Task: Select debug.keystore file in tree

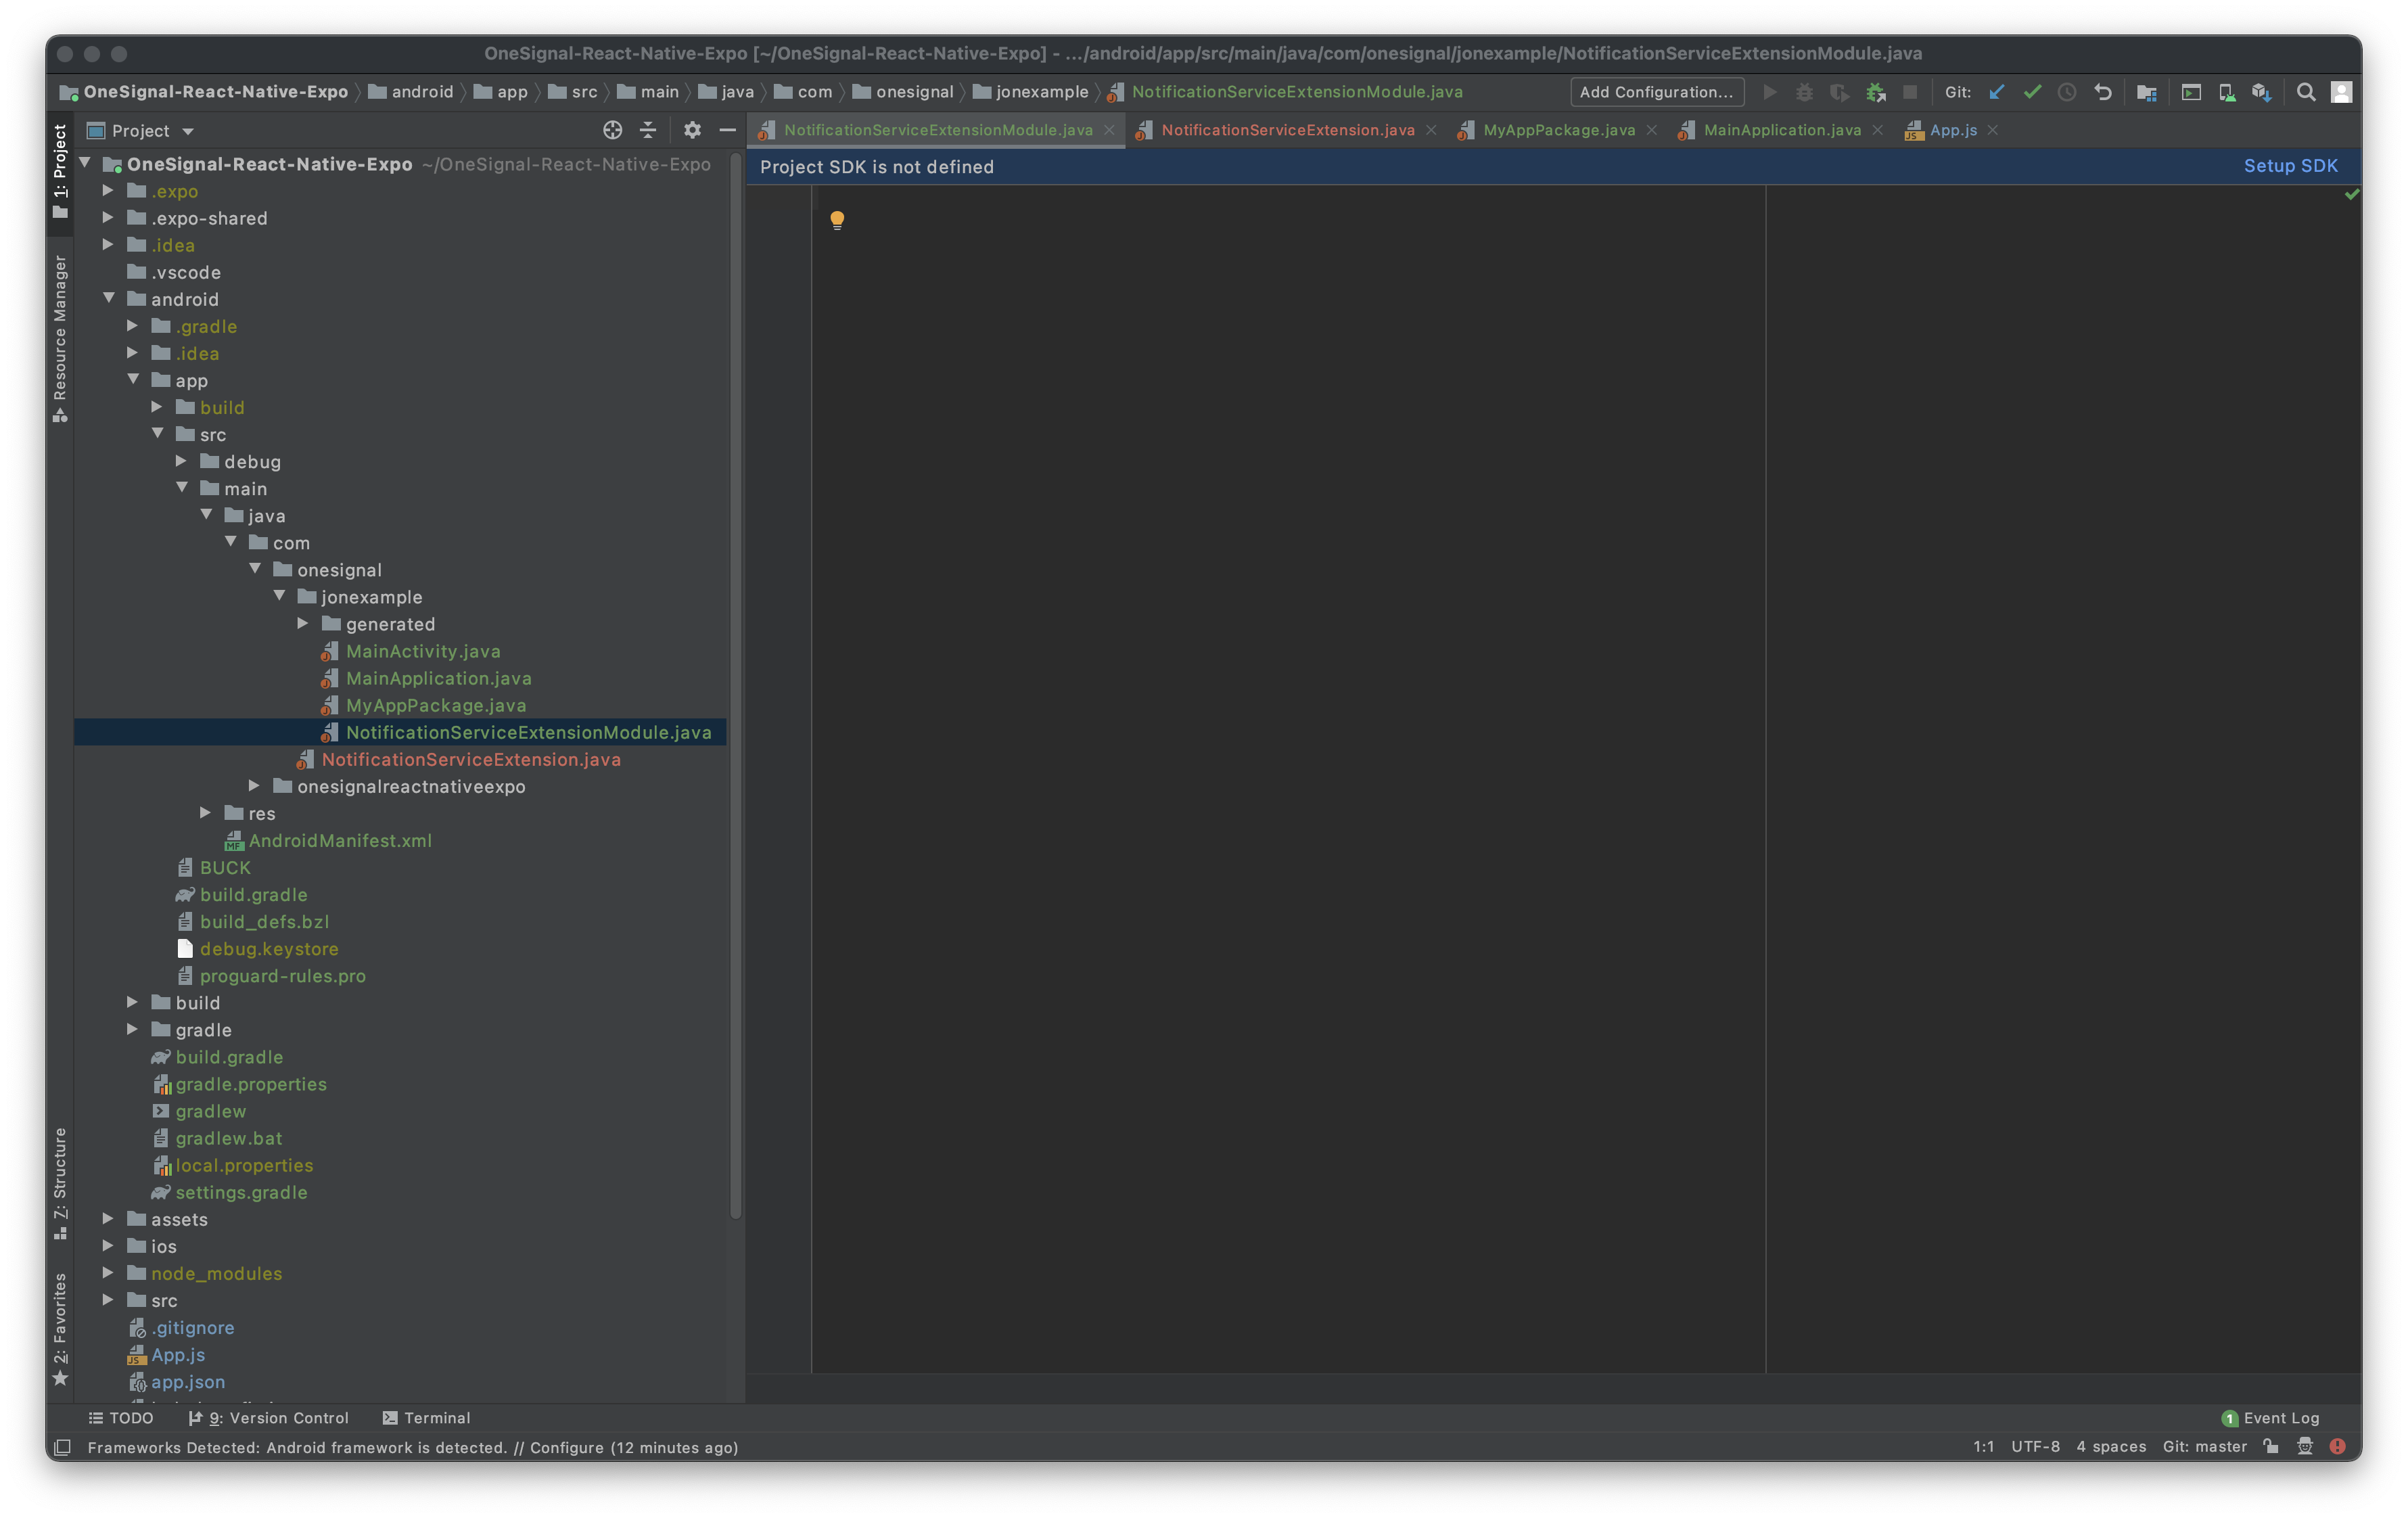Action: pos(269,948)
